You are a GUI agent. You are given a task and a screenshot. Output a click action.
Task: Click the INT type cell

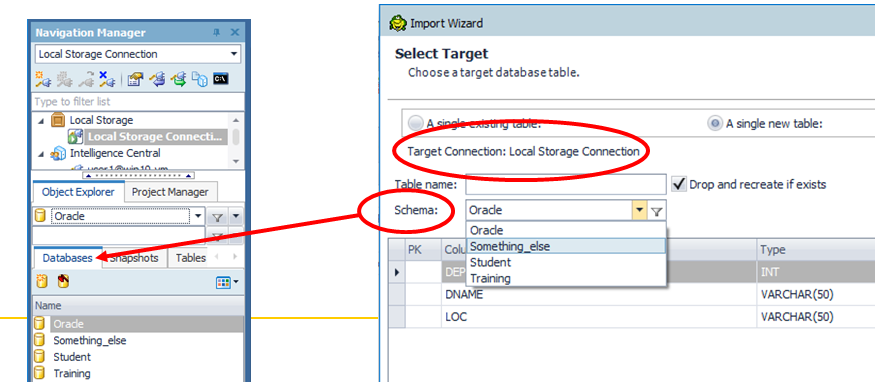[816, 273]
